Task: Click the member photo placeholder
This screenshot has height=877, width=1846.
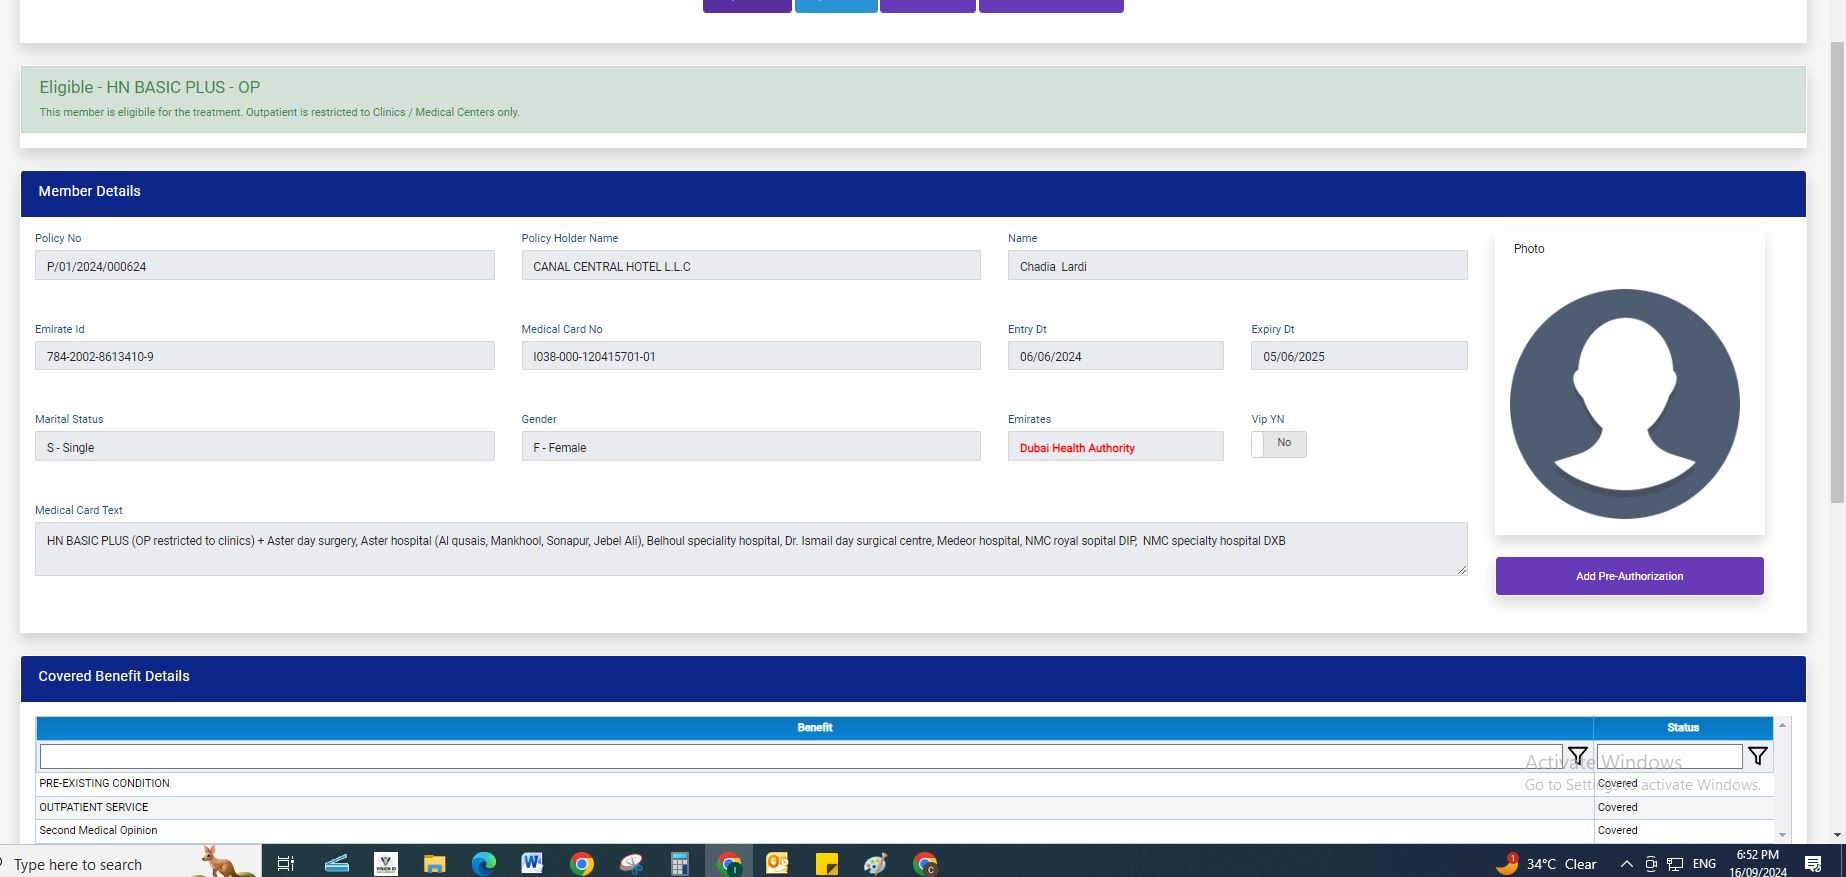Action: [1625, 404]
